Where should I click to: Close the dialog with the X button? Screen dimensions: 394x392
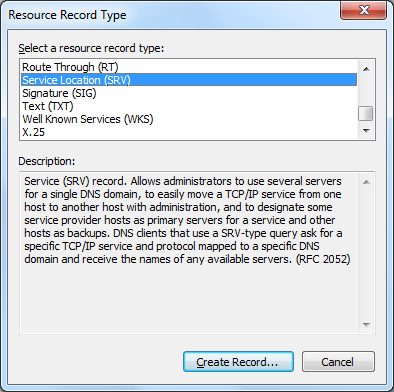click(364, 10)
